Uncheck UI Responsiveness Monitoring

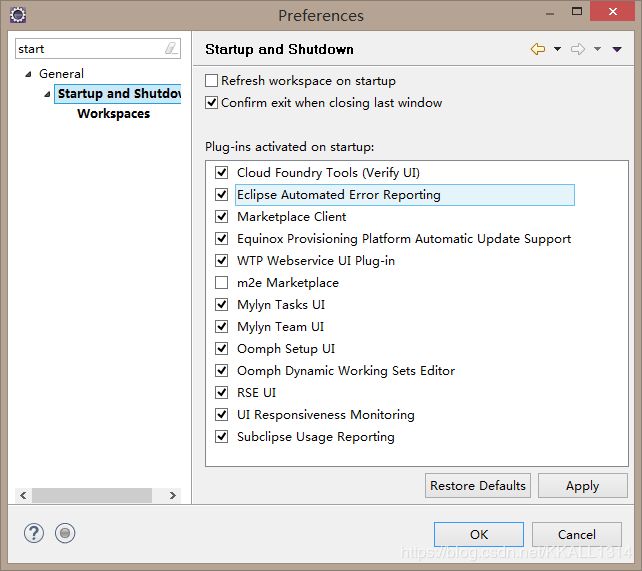[222, 415]
